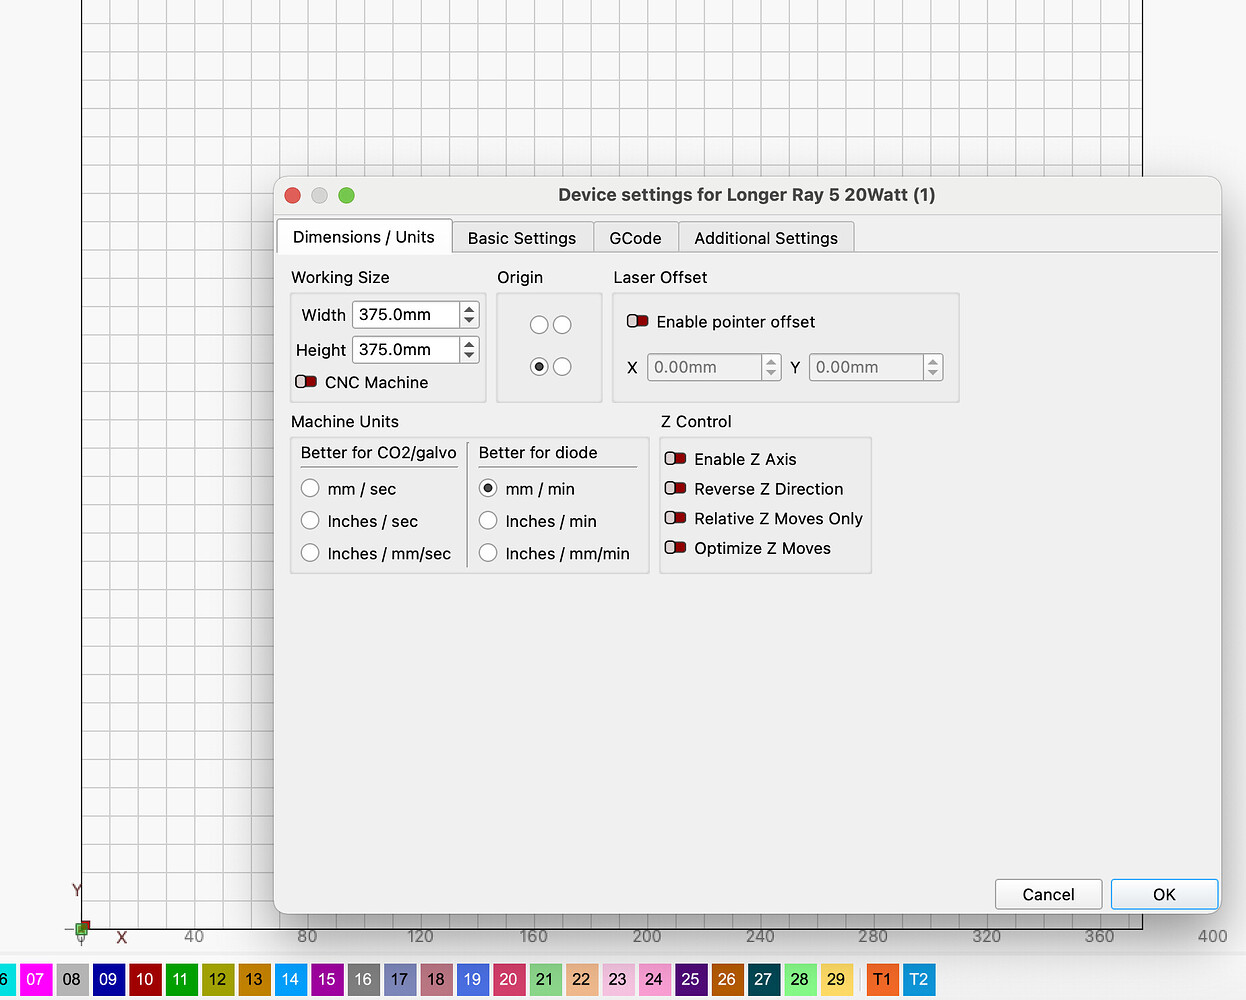Select the bottom-left origin radio button

[x=539, y=366]
